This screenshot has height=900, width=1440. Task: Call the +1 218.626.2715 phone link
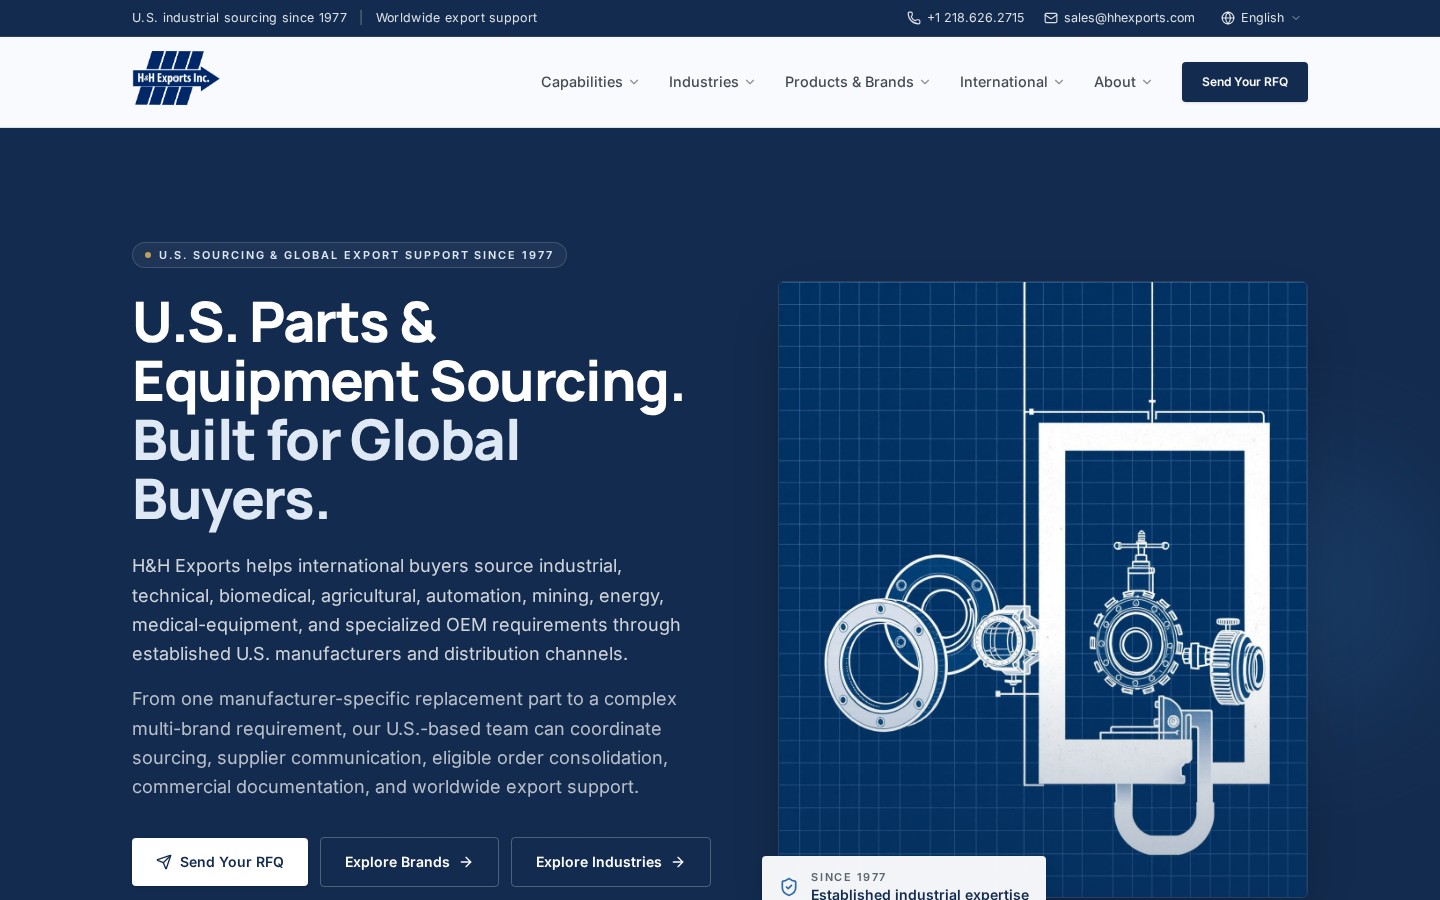tap(966, 18)
